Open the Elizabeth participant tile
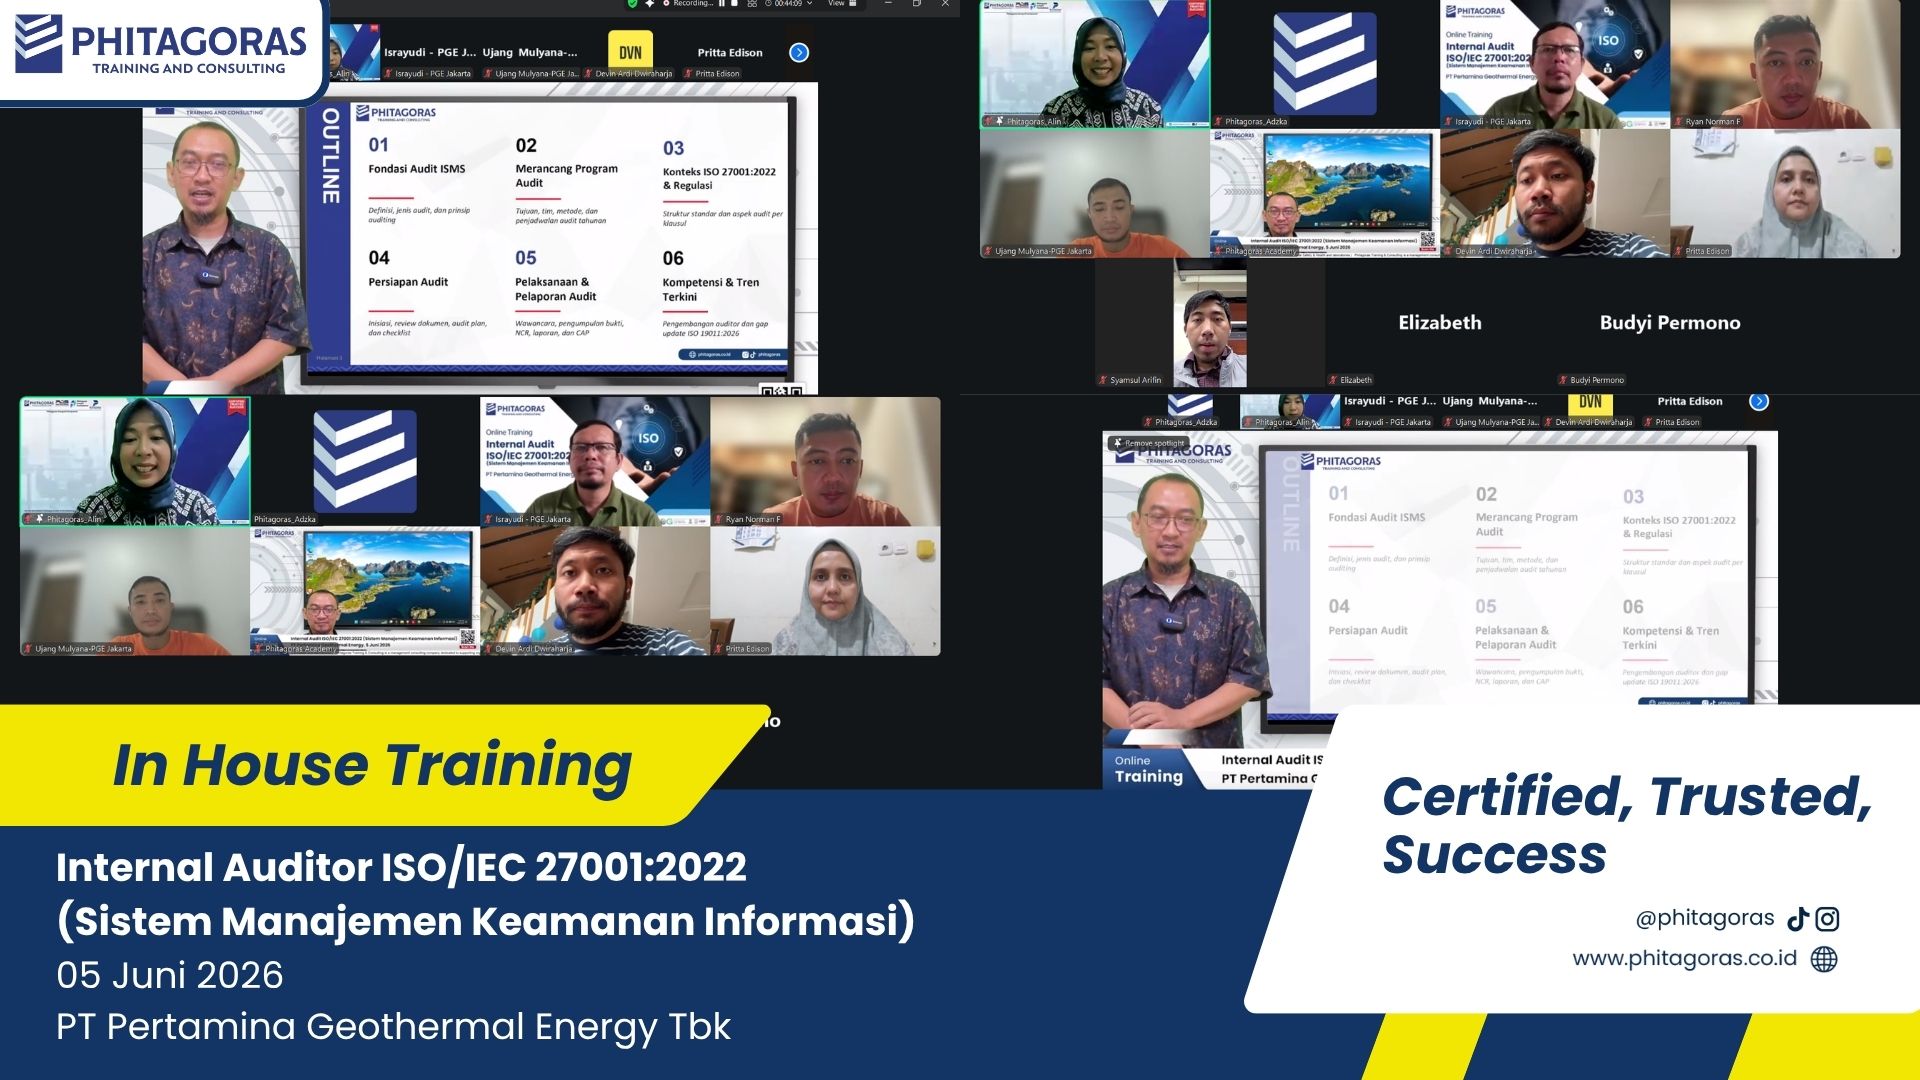The height and width of the screenshot is (1080, 1920). coord(1440,323)
